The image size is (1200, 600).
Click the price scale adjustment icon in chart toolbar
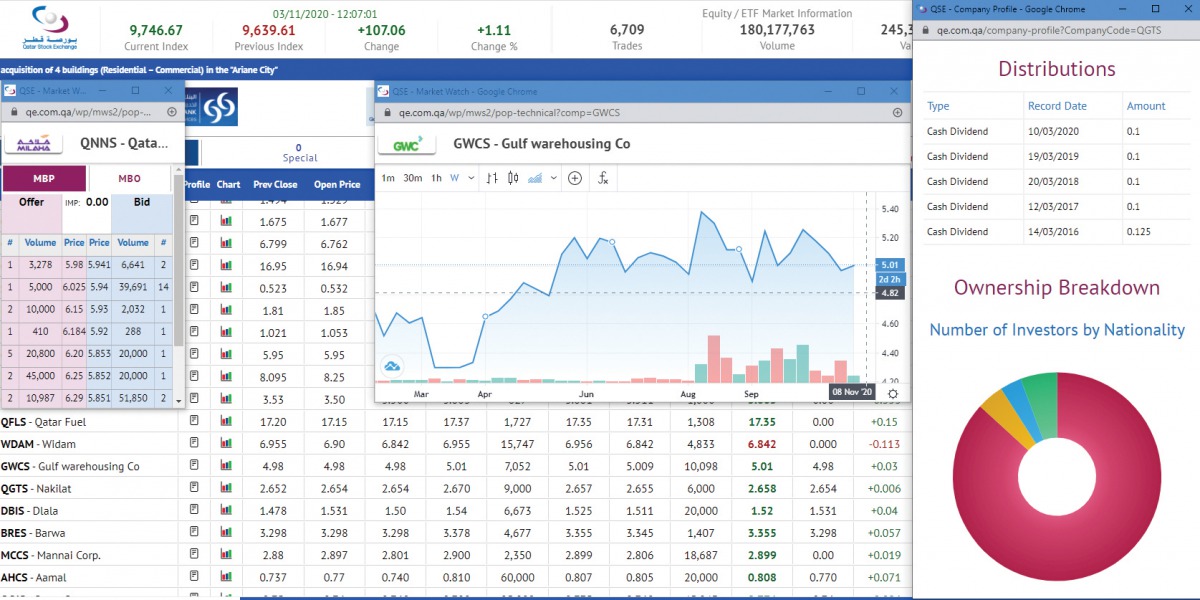point(492,178)
